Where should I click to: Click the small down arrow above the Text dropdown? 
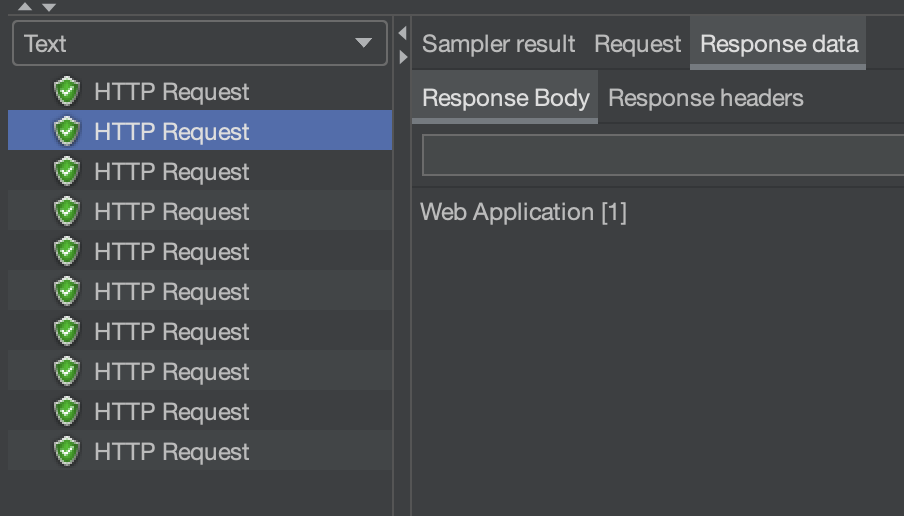48,7
